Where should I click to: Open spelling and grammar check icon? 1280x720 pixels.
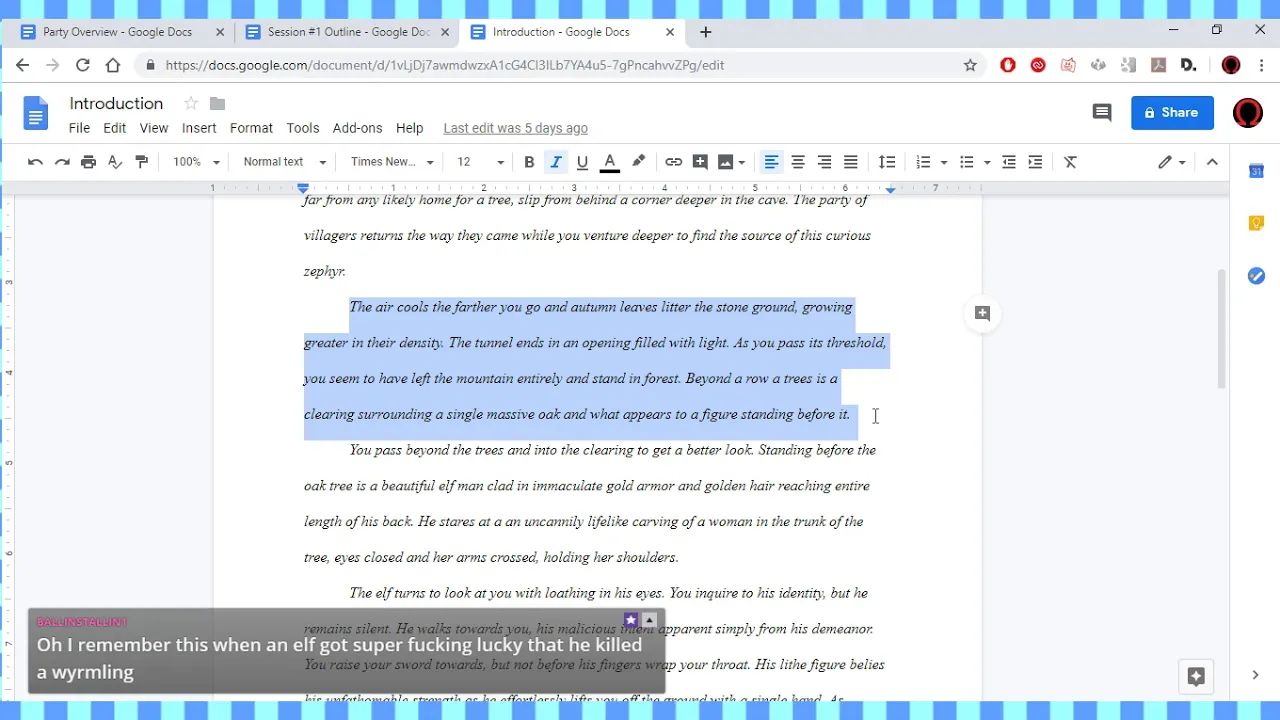[x=115, y=162]
